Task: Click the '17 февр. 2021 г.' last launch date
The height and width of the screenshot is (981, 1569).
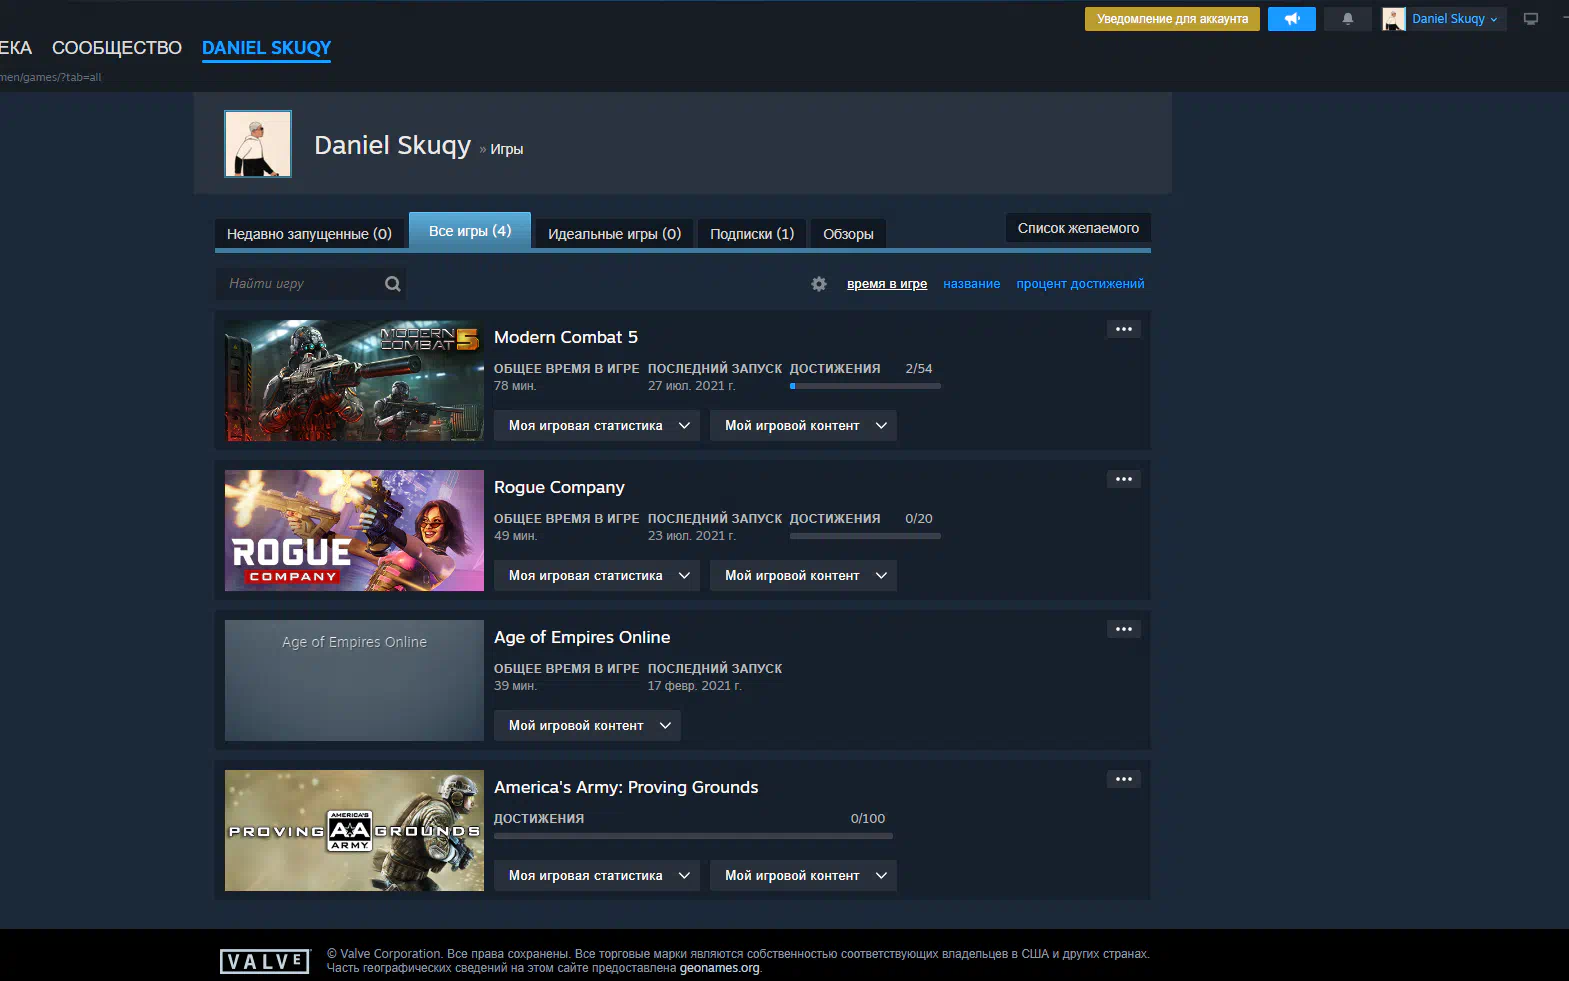Action: [695, 686]
